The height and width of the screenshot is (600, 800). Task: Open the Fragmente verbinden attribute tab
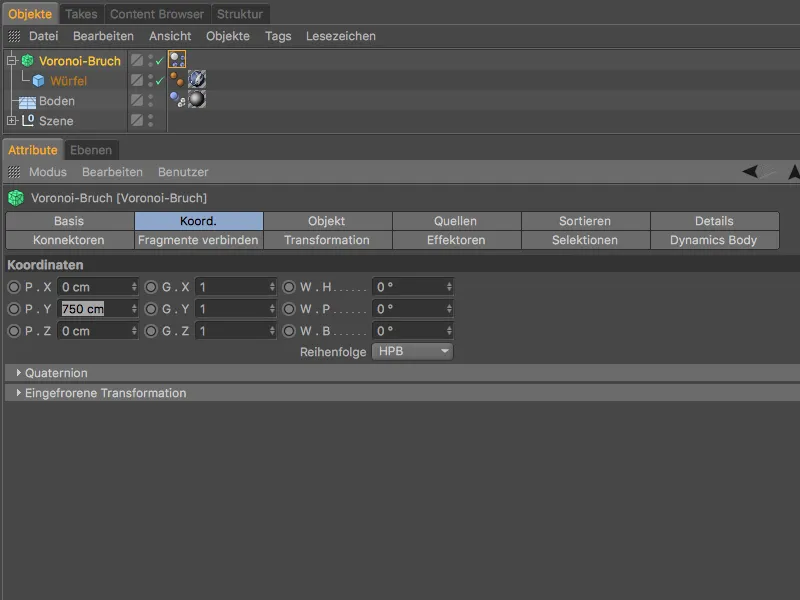click(x=198, y=240)
